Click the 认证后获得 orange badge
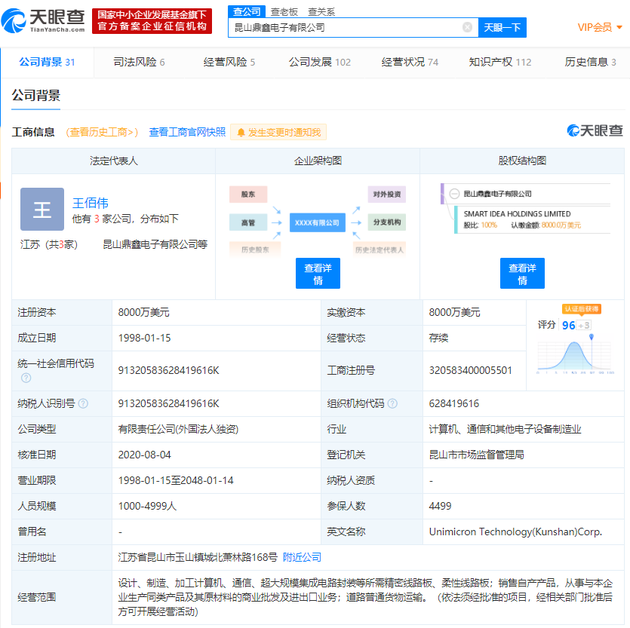Image resolution: width=630 pixels, height=628 pixels. point(581,309)
